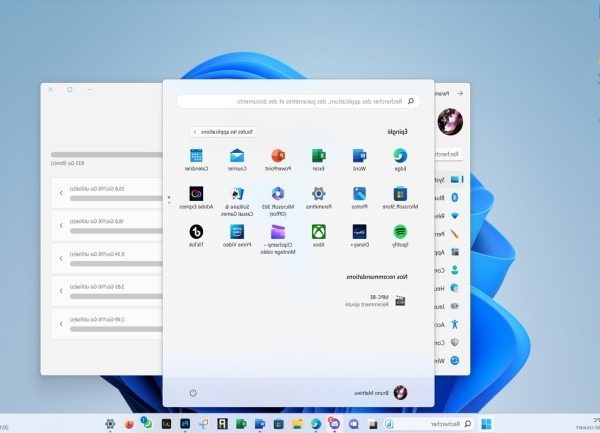The height and width of the screenshot is (433, 600).
Task: Click the Settings profile picture
Action: tap(450, 122)
